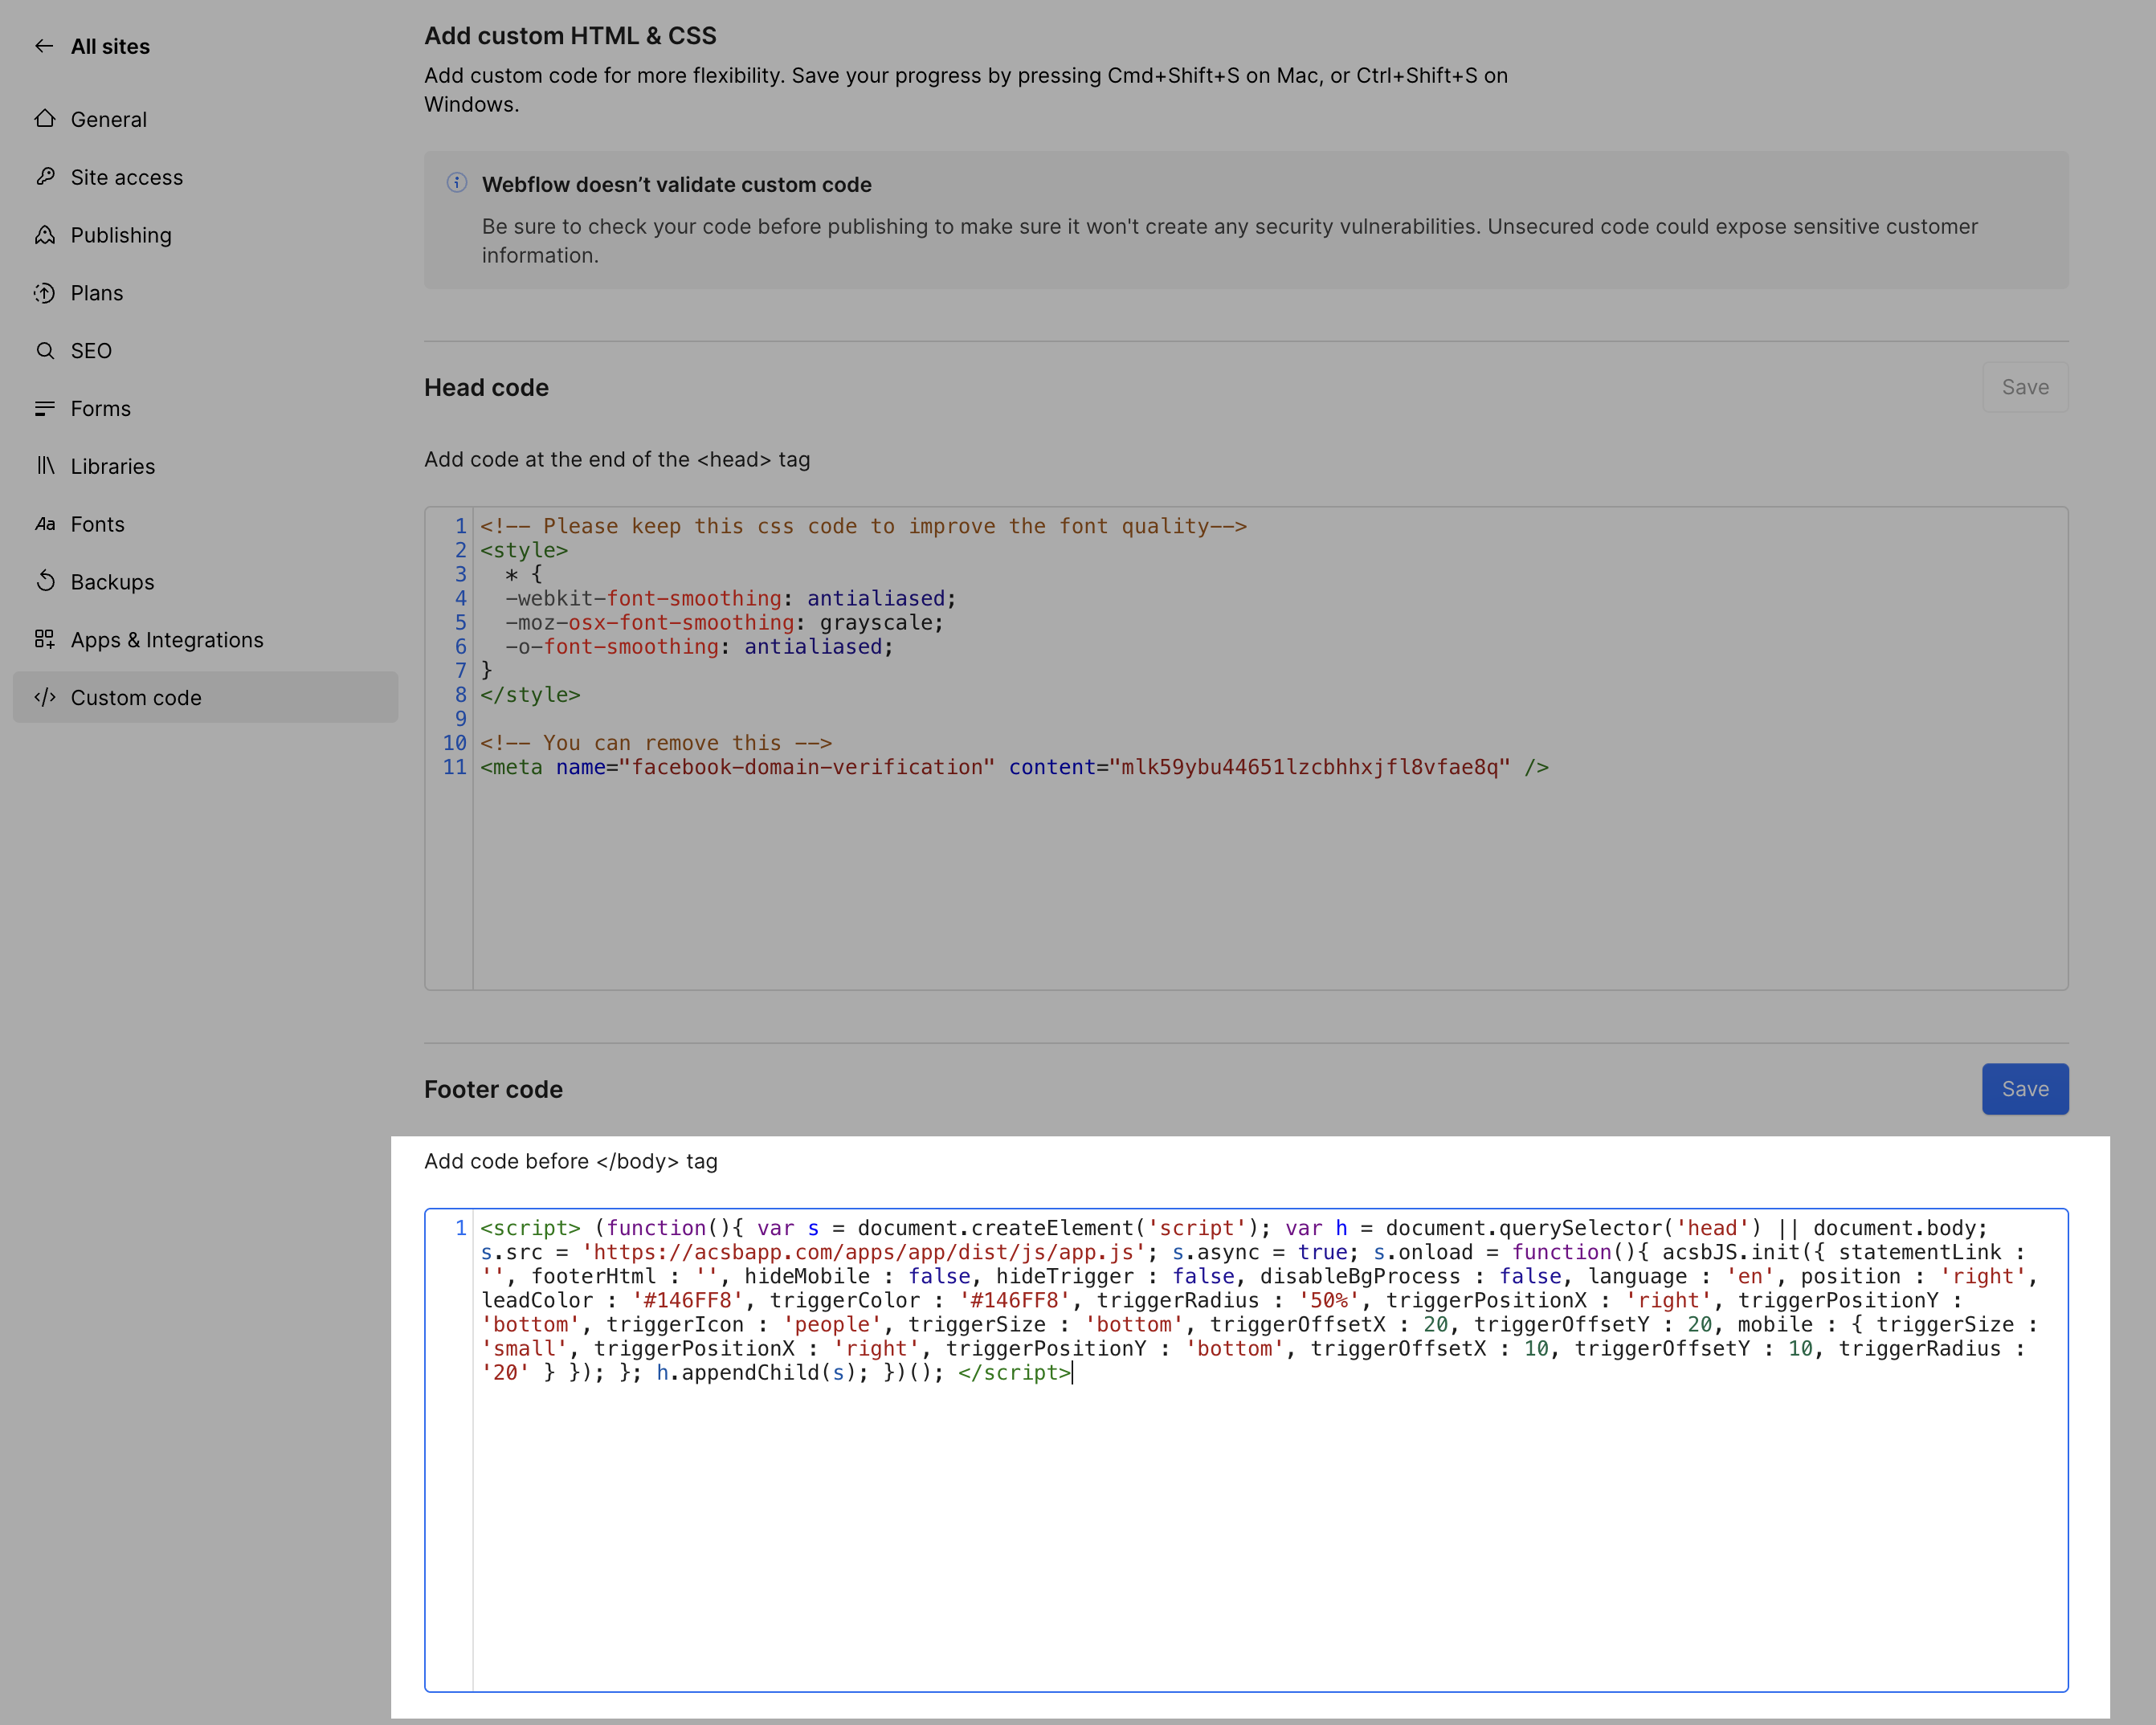Click the back arrow next to All sites
2156x1725 pixels.
(x=44, y=46)
